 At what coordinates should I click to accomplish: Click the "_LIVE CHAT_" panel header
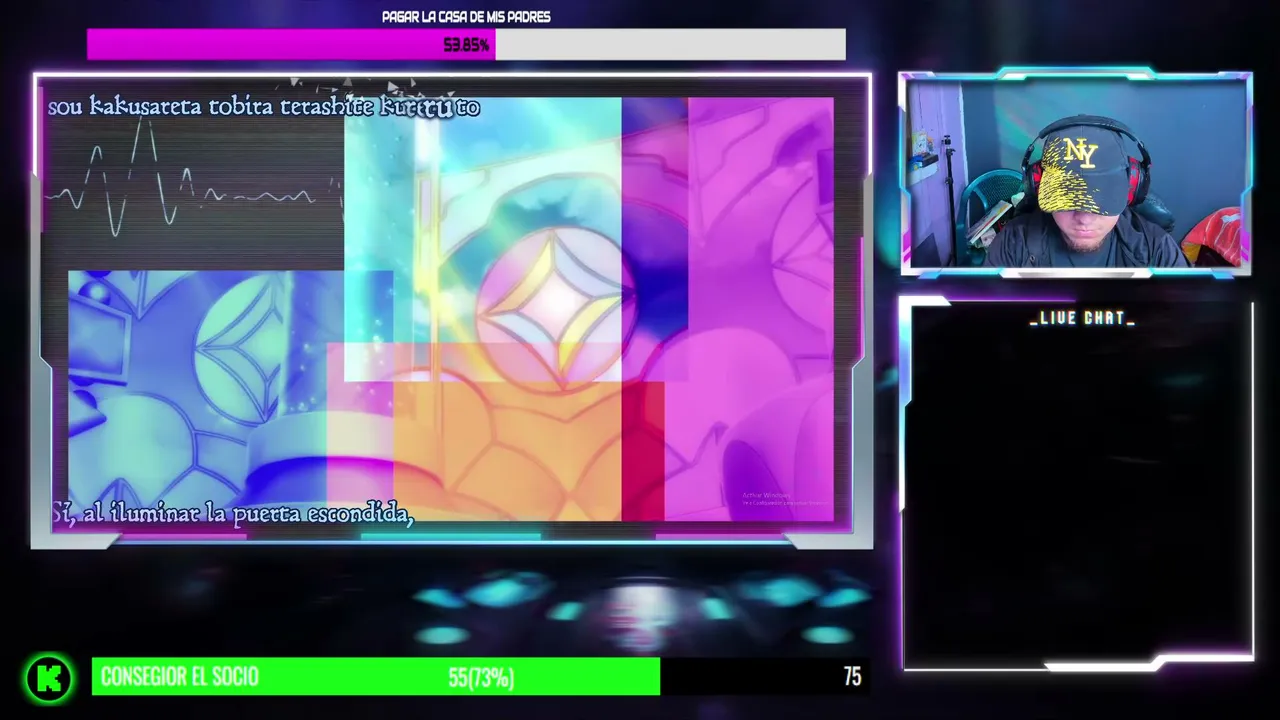pos(1082,318)
